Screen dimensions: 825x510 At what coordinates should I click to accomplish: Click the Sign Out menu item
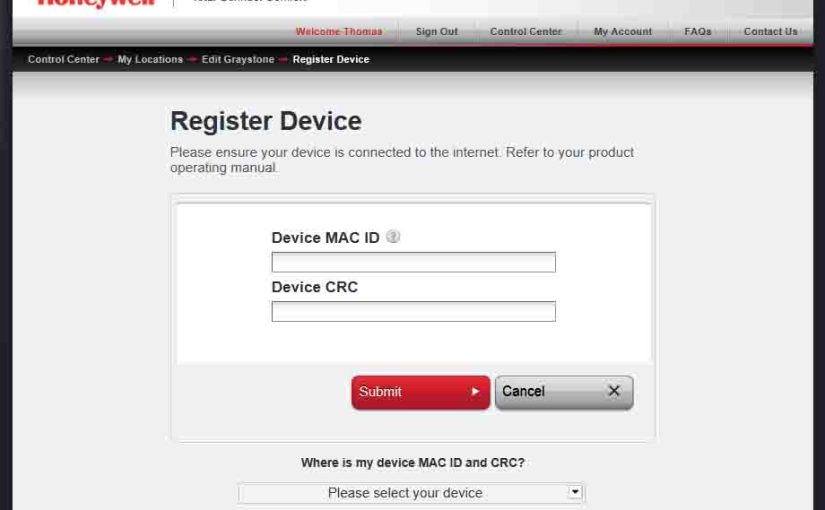click(437, 32)
